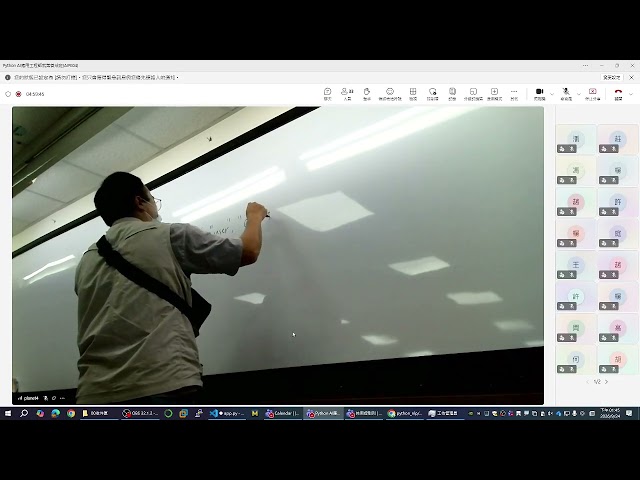The height and width of the screenshot is (480, 640).
Task: Open more options on planet4 video label
Action: pyautogui.click(x=62, y=398)
